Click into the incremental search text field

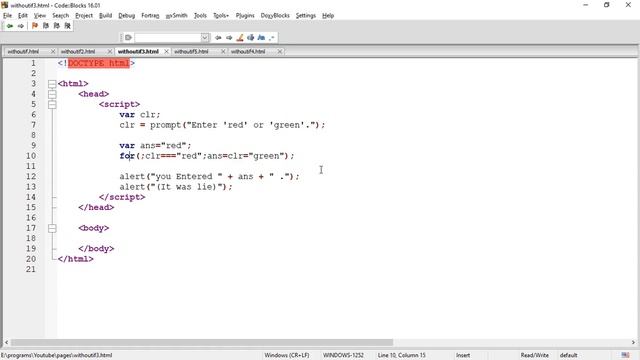pyautogui.click(x=168, y=38)
